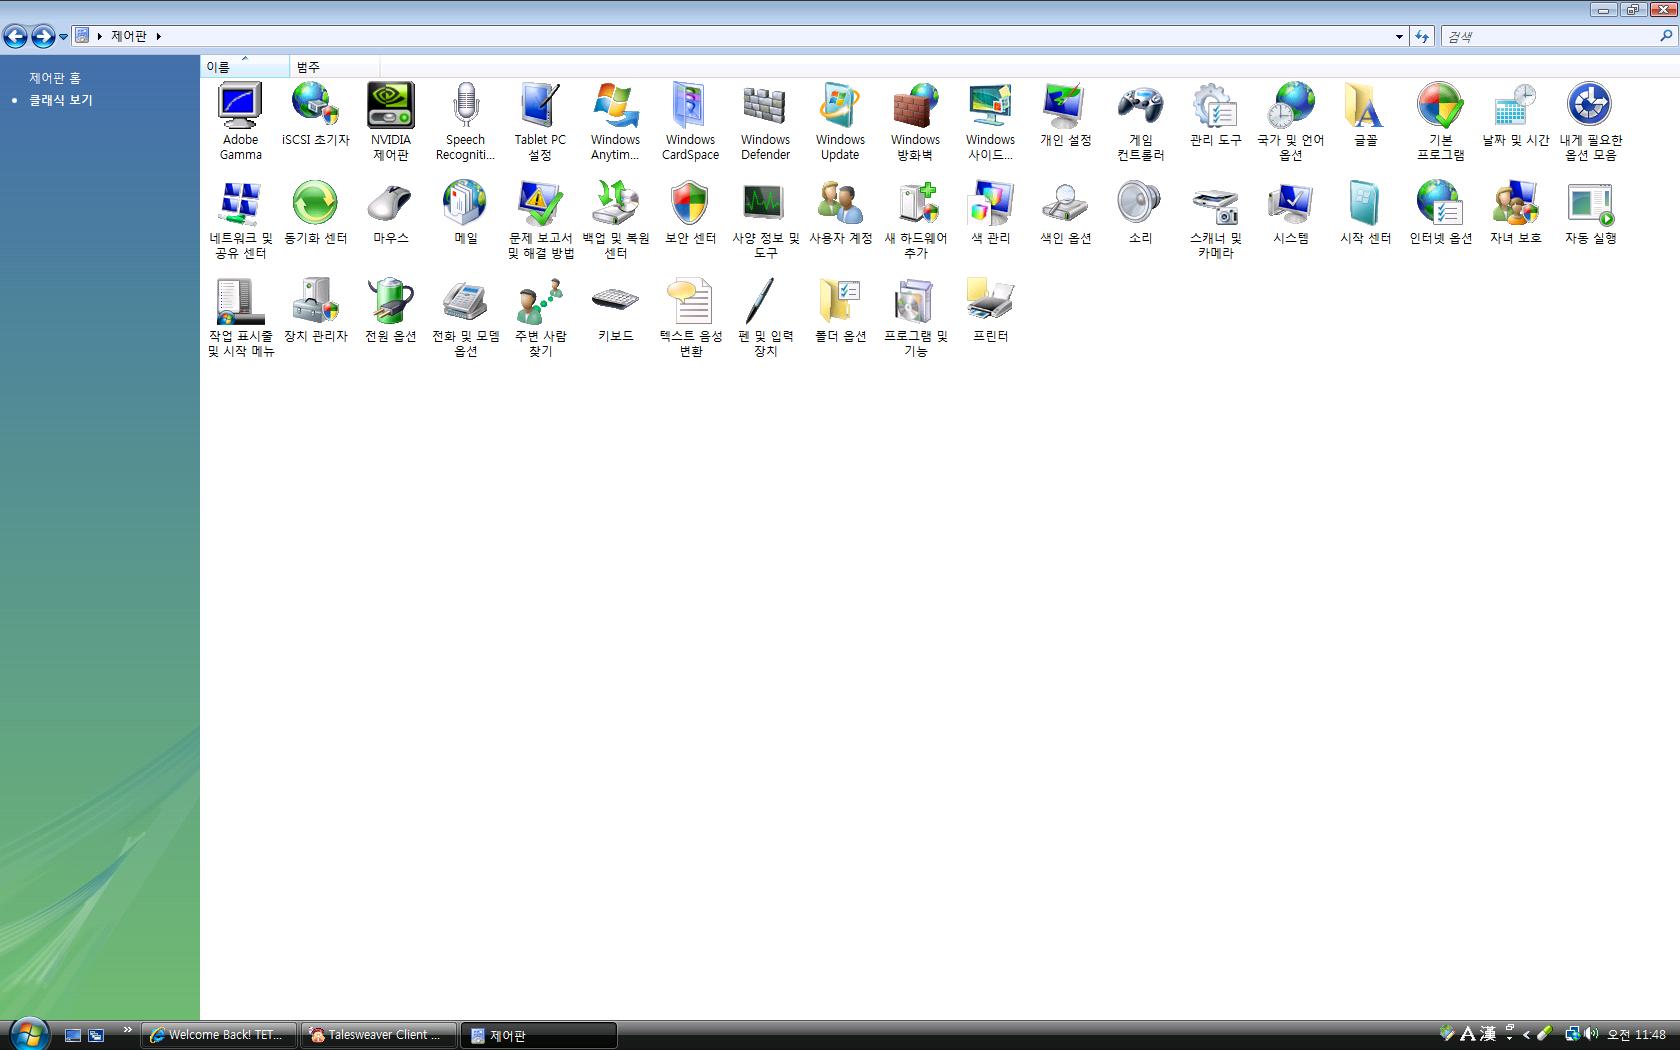This screenshot has height=1050, width=1680.
Task: Open 프린터 icon
Action: click(x=990, y=302)
